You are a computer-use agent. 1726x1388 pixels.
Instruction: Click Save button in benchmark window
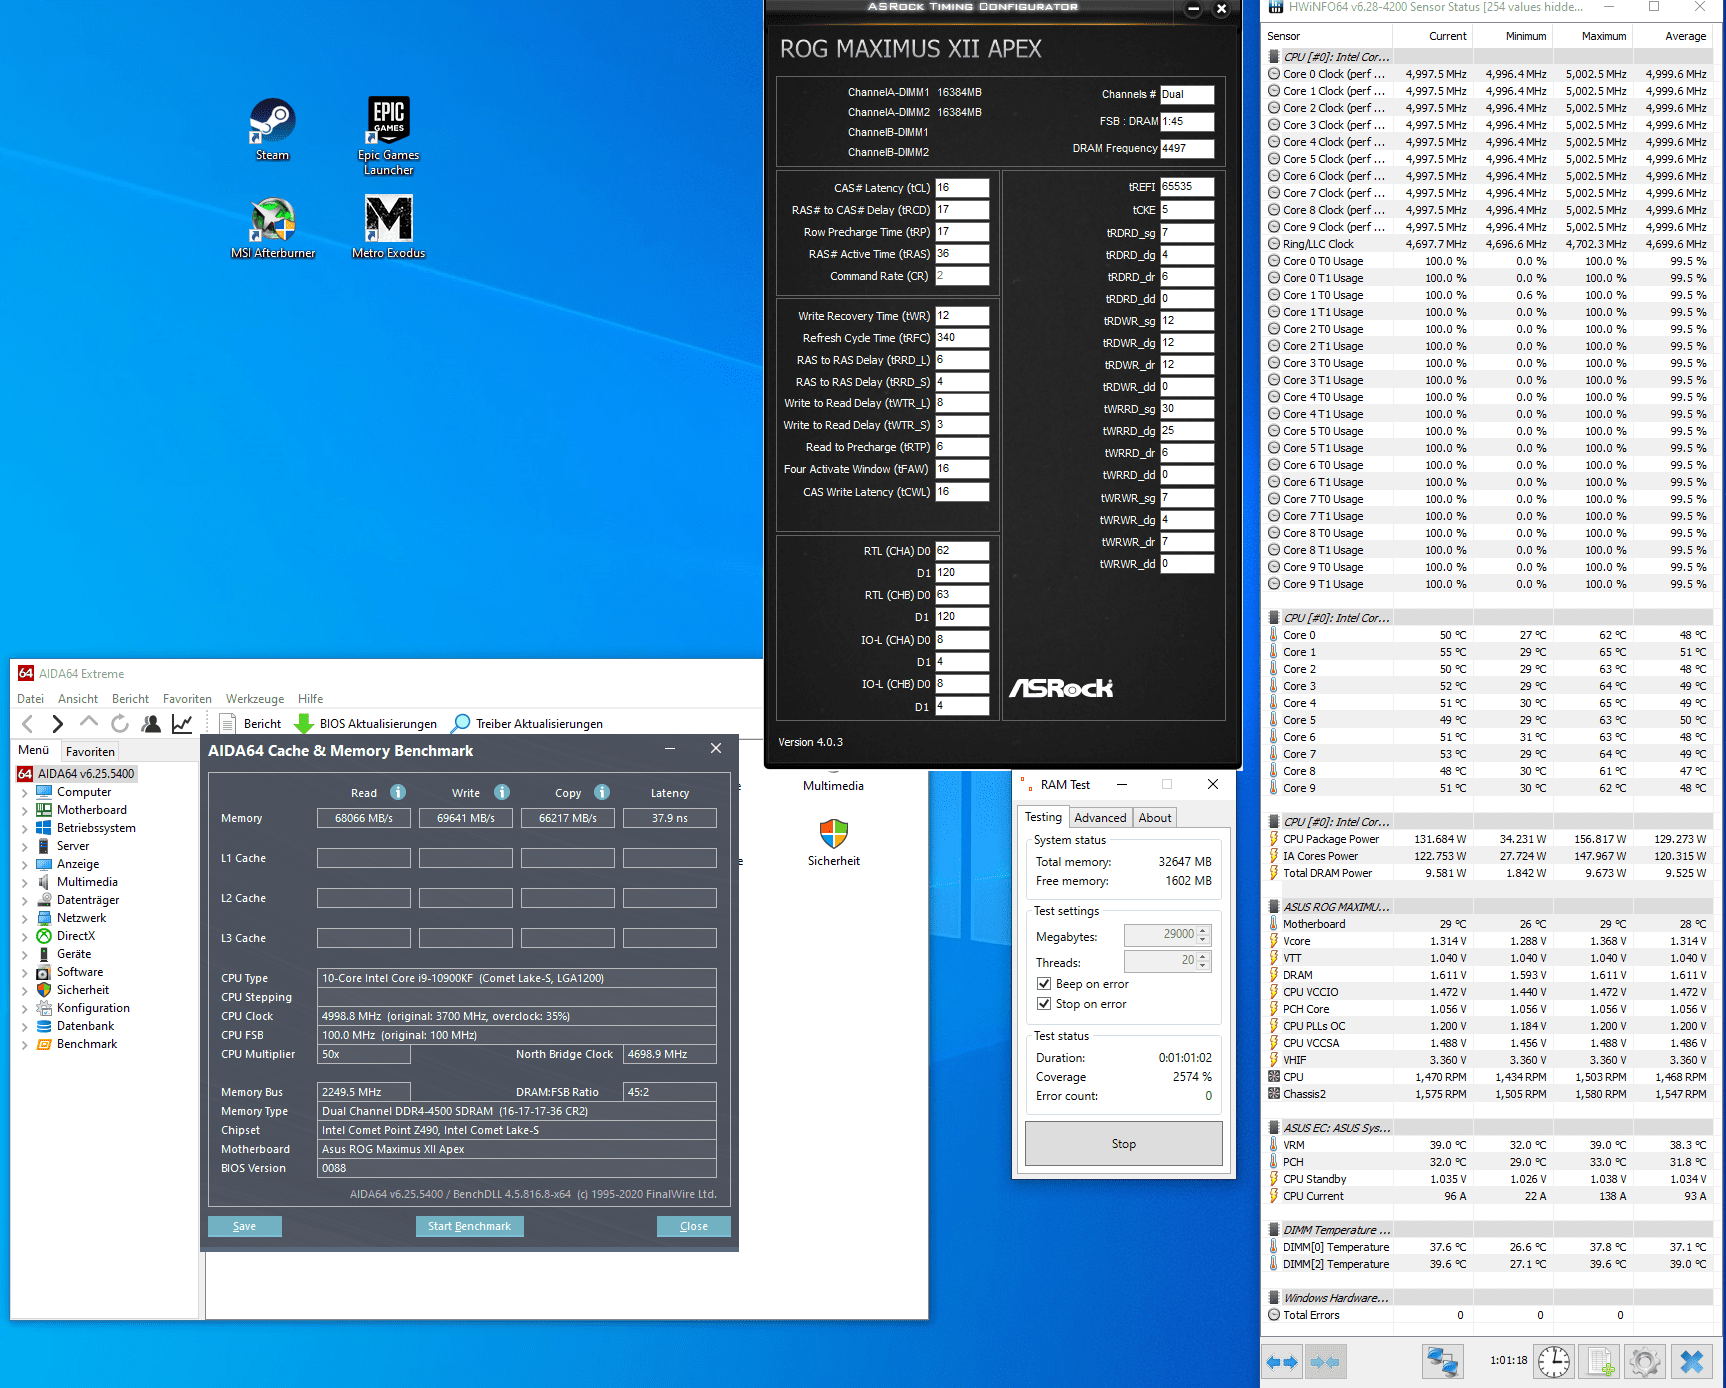(x=244, y=1226)
